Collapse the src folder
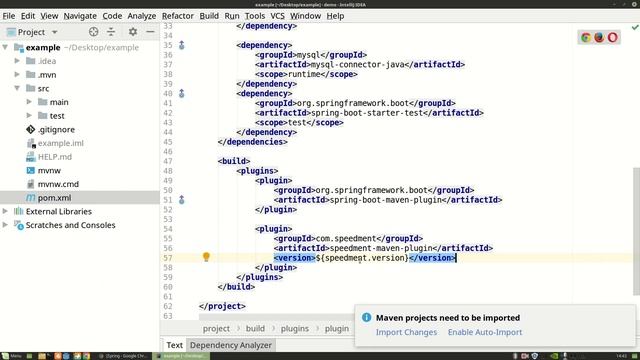The image size is (640, 360). 17,88
